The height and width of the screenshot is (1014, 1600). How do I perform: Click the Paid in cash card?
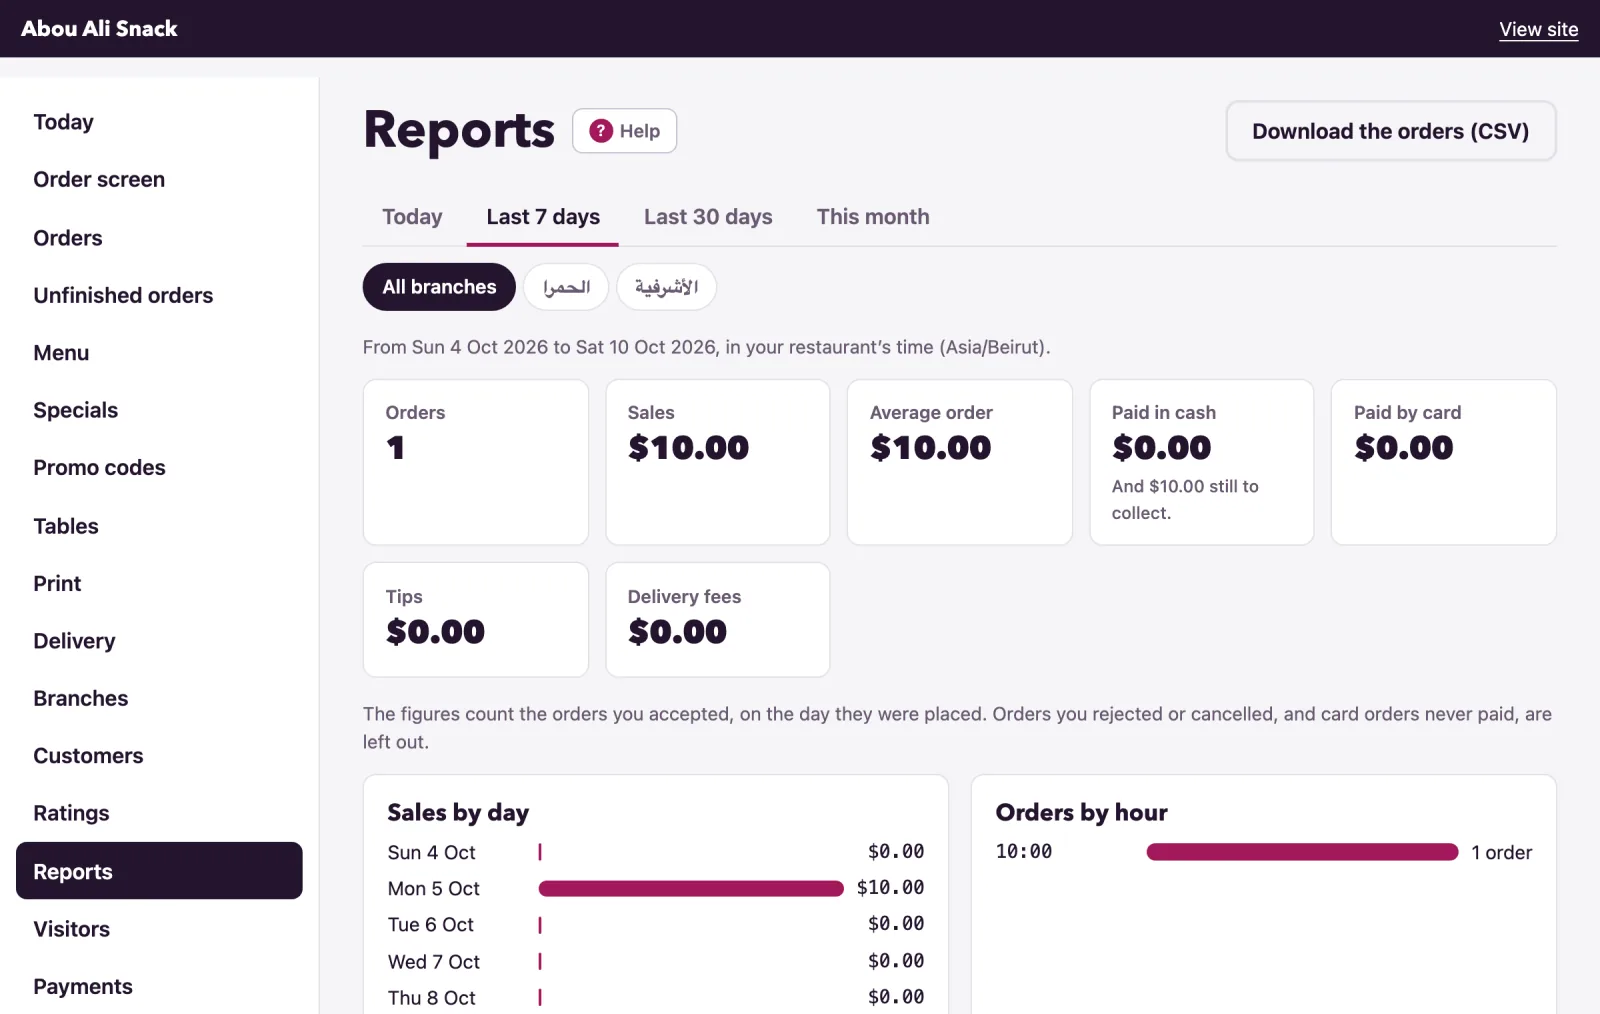click(x=1202, y=462)
